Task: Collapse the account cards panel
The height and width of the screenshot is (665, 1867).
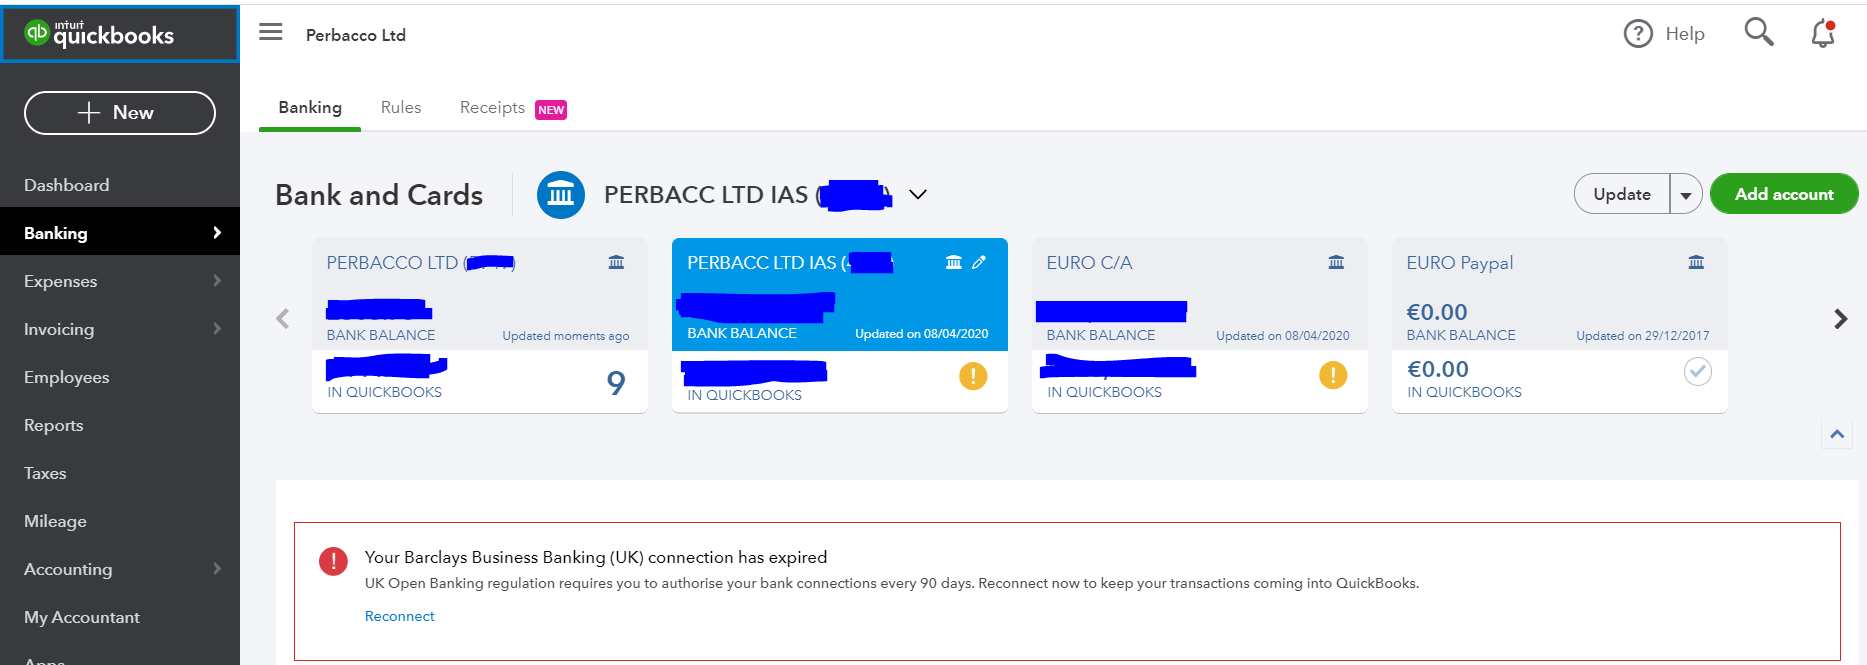Action: coord(1837,434)
